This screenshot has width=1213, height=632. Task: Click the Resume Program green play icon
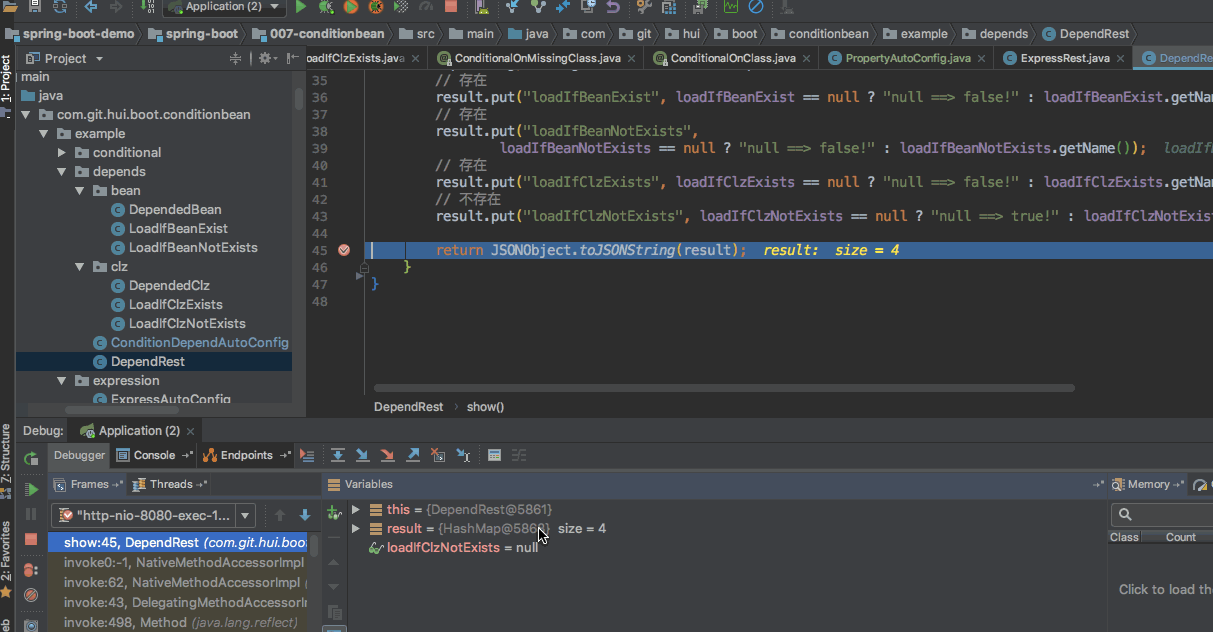click(x=31, y=490)
